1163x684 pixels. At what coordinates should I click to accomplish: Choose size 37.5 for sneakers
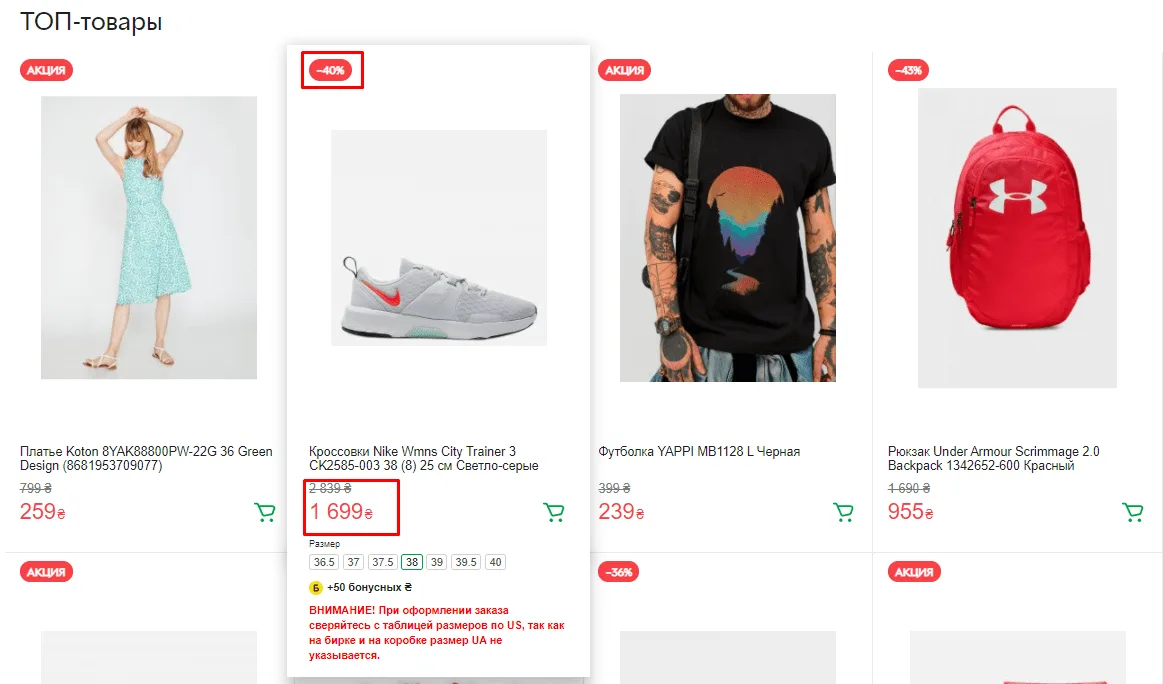[383, 562]
